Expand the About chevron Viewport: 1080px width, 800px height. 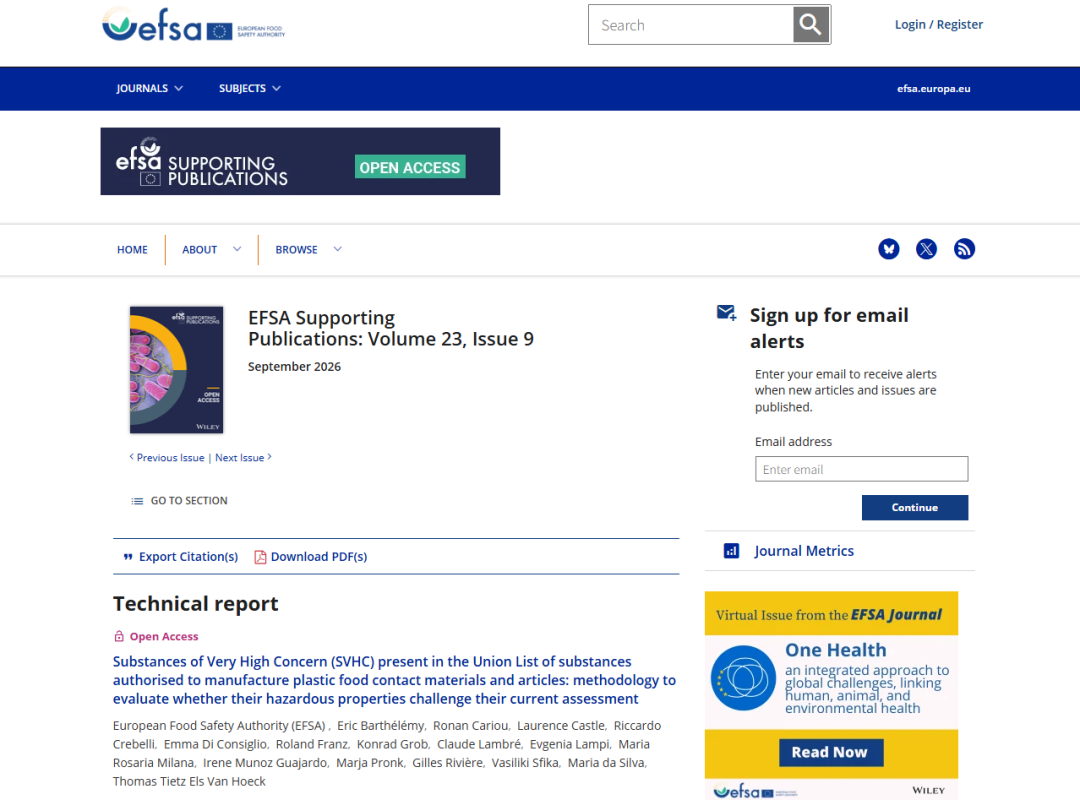tap(237, 249)
